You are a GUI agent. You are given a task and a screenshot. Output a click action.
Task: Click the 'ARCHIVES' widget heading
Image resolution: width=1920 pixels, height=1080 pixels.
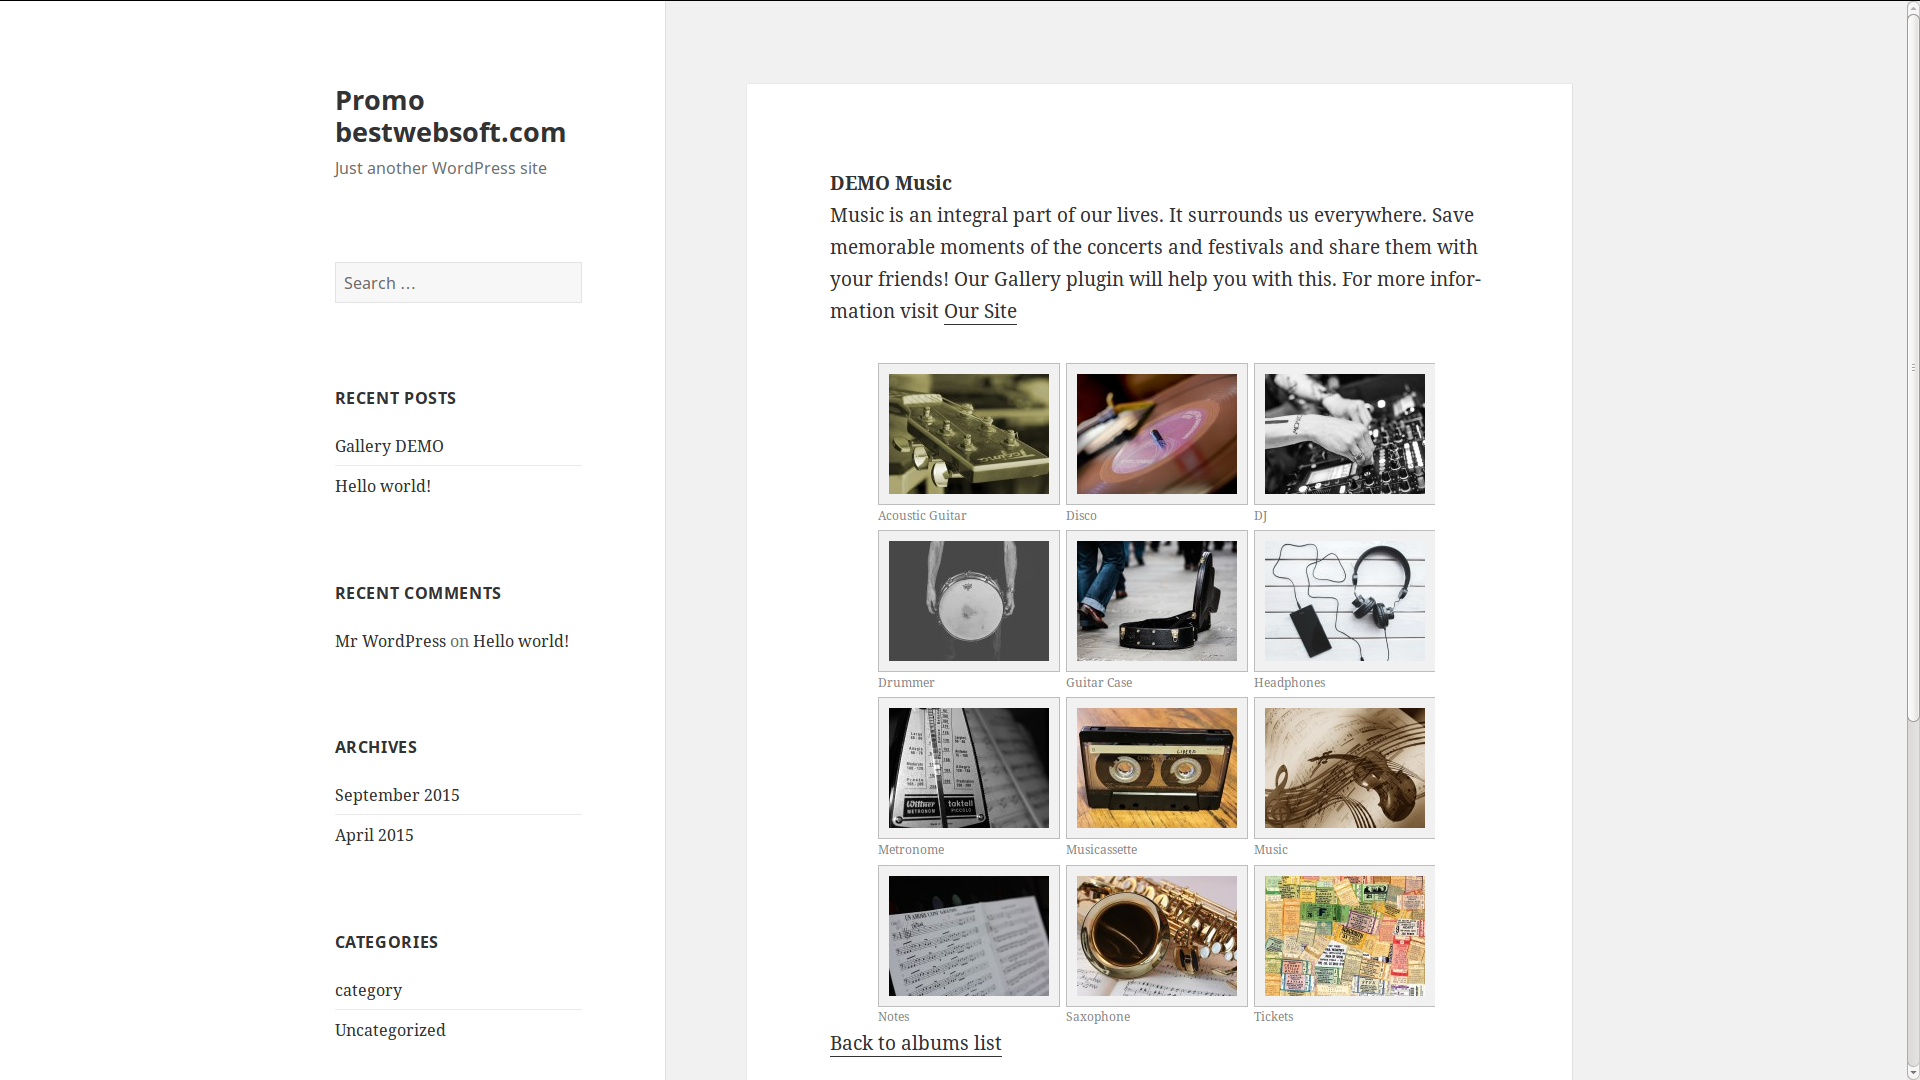375,747
